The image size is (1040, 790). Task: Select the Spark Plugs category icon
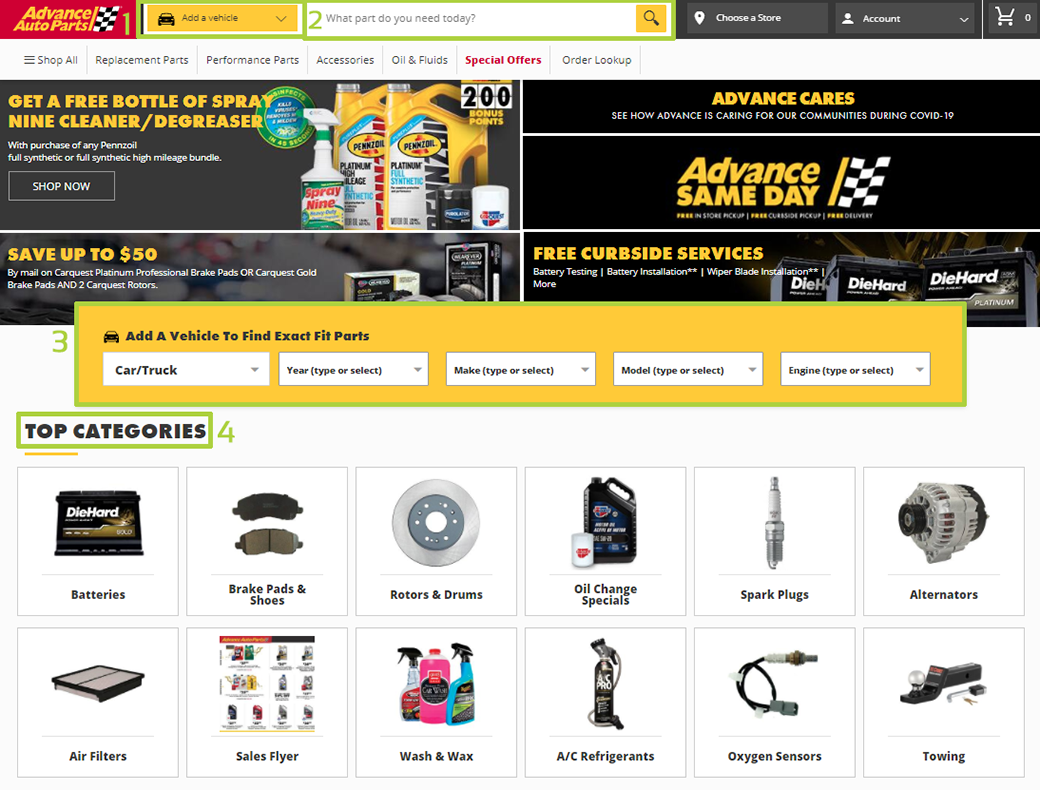774,520
